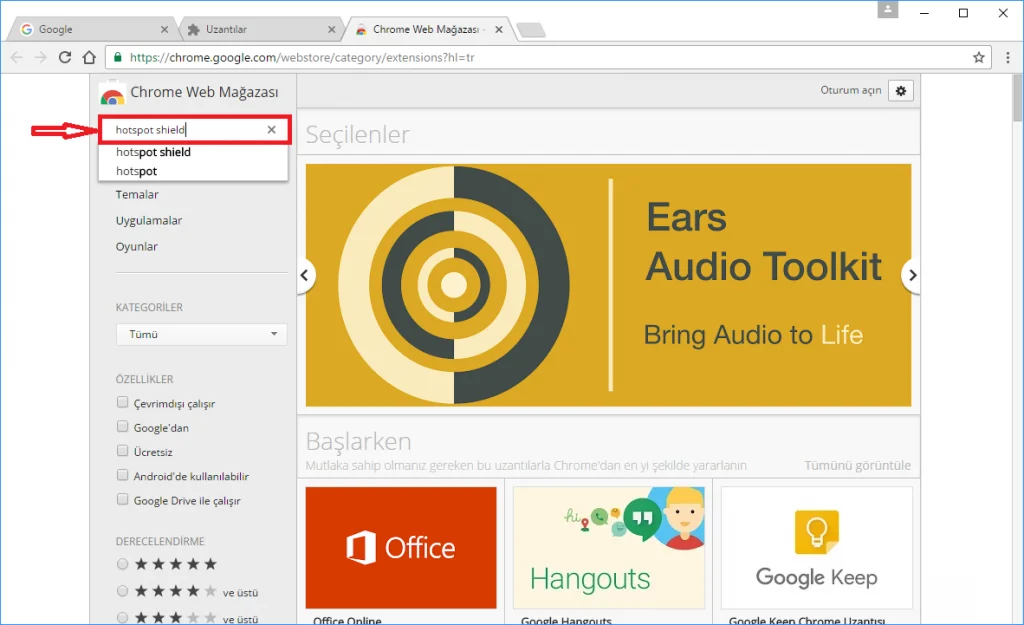Screen dimensions: 1024x625
Task: Click the Oturum açın sign-in link
Action: click(851, 90)
